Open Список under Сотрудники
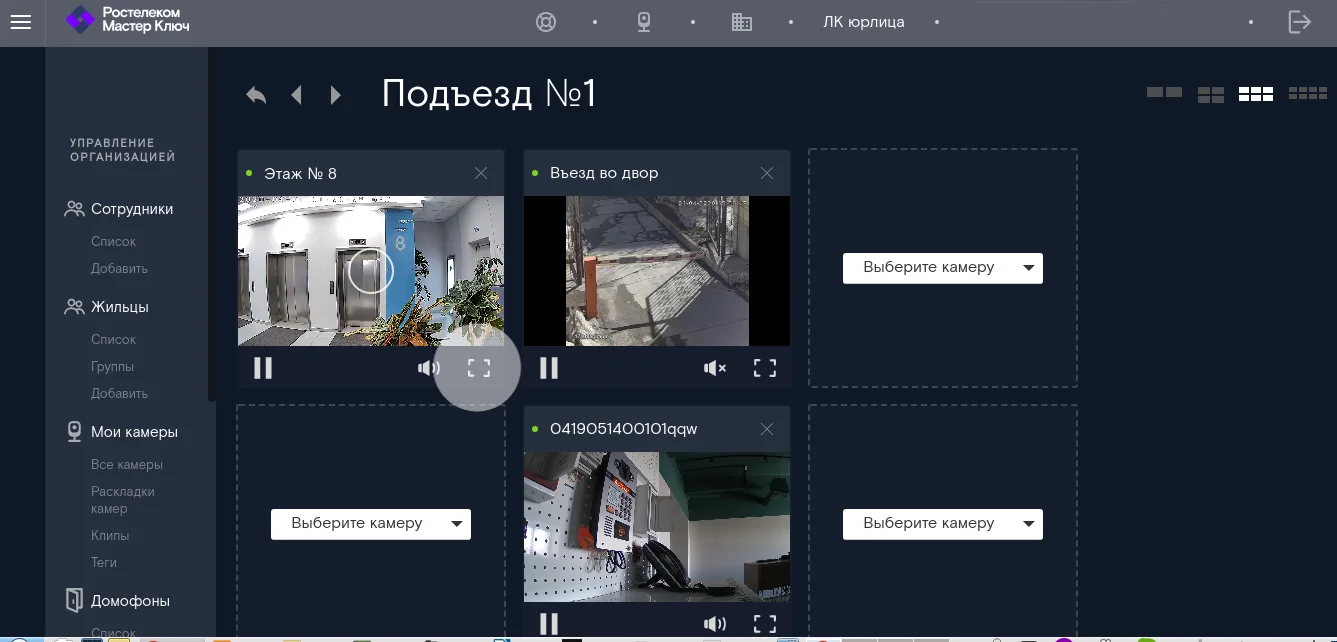This screenshot has height=642, width=1337. (113, 241)
